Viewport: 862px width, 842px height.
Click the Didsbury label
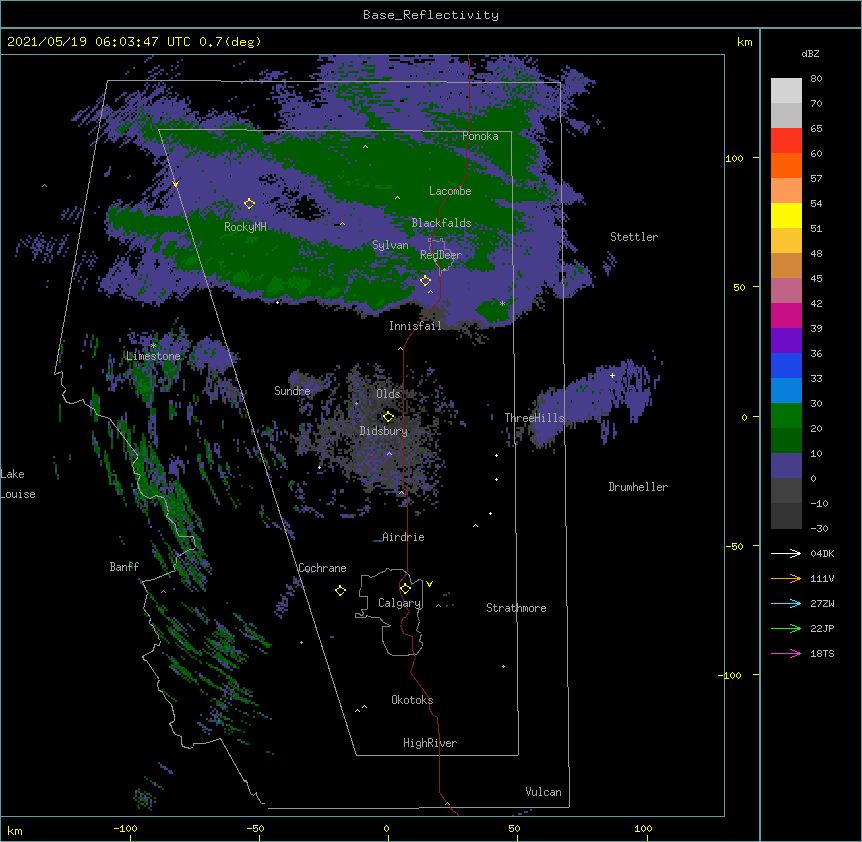(384, 431)
